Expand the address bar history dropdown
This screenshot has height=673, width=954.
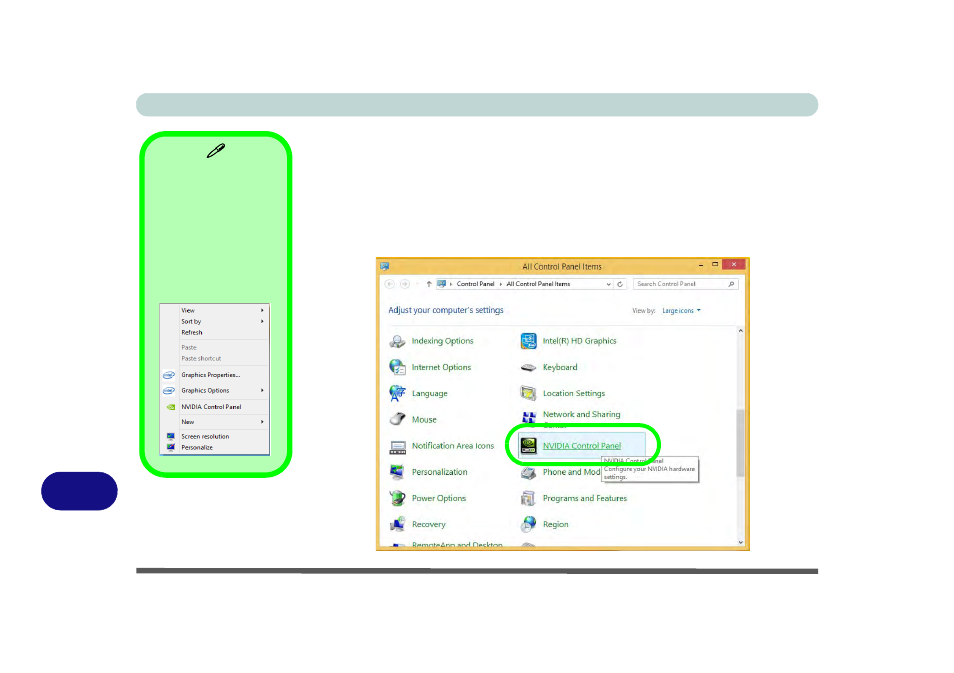click(x=608, y=284)
